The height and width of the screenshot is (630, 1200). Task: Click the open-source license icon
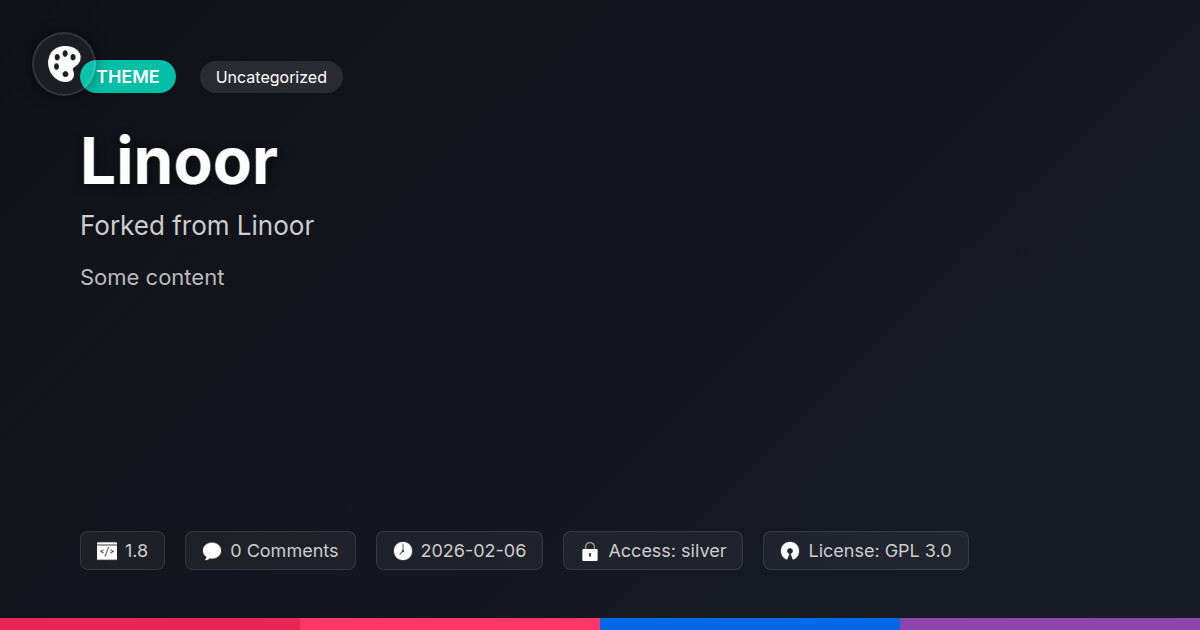[x=790, y=551]
